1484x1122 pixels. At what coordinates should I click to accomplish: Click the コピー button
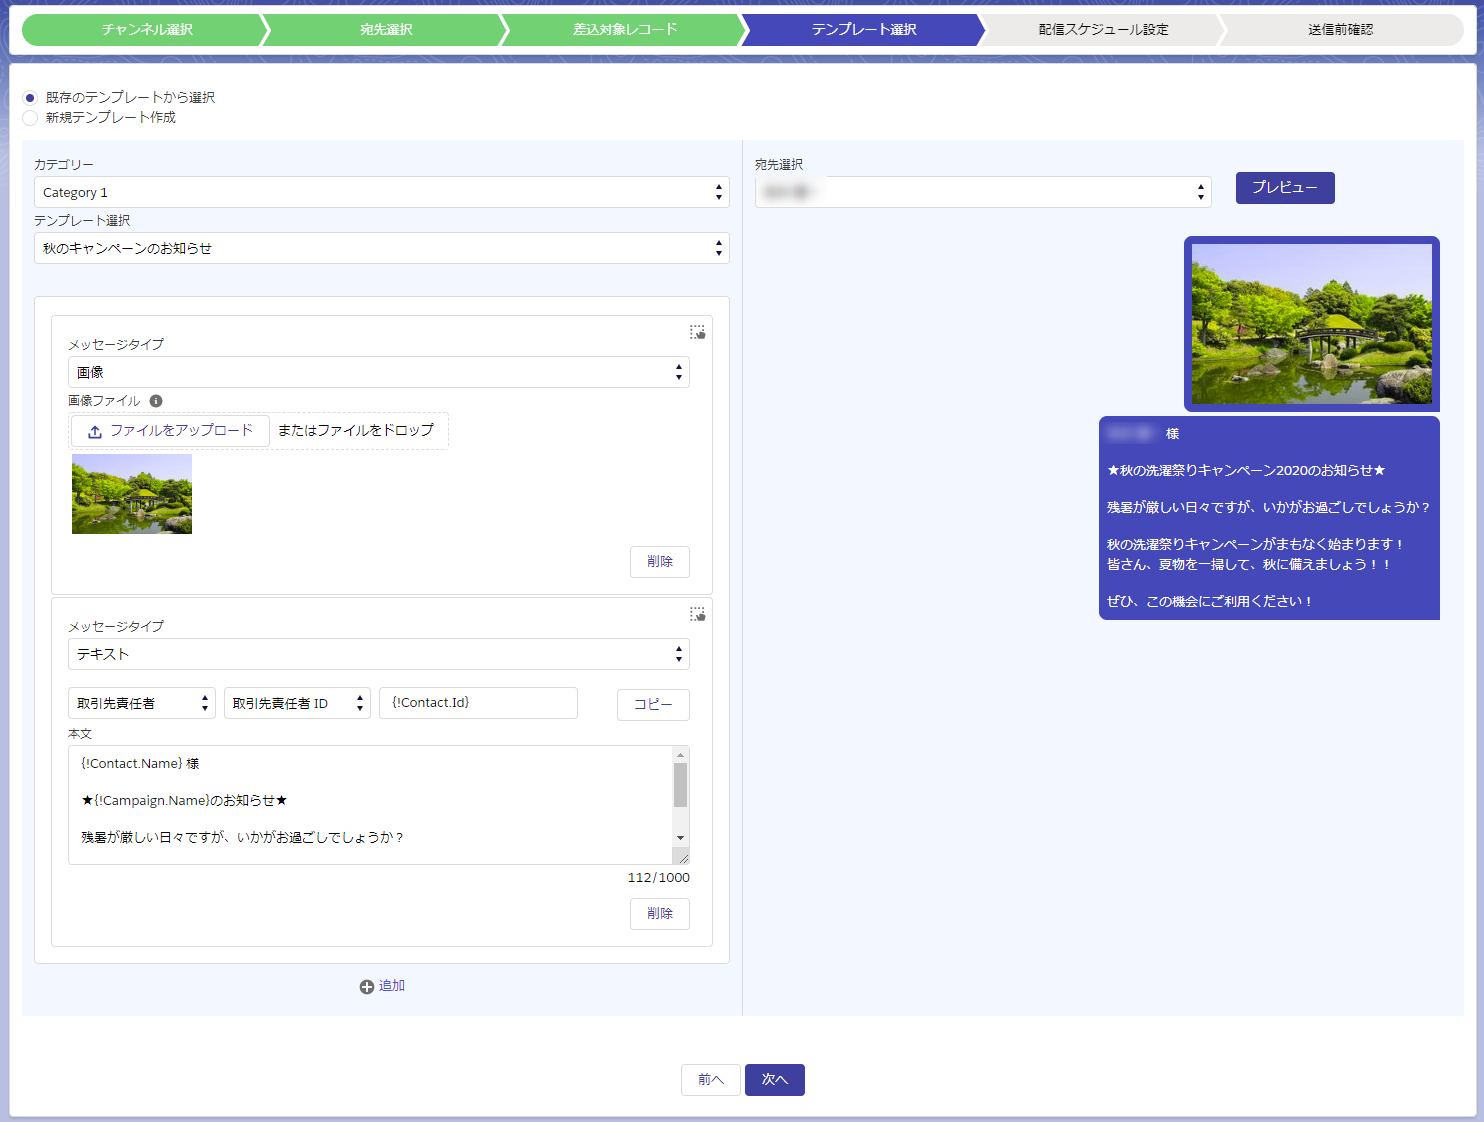coord(653,705)
